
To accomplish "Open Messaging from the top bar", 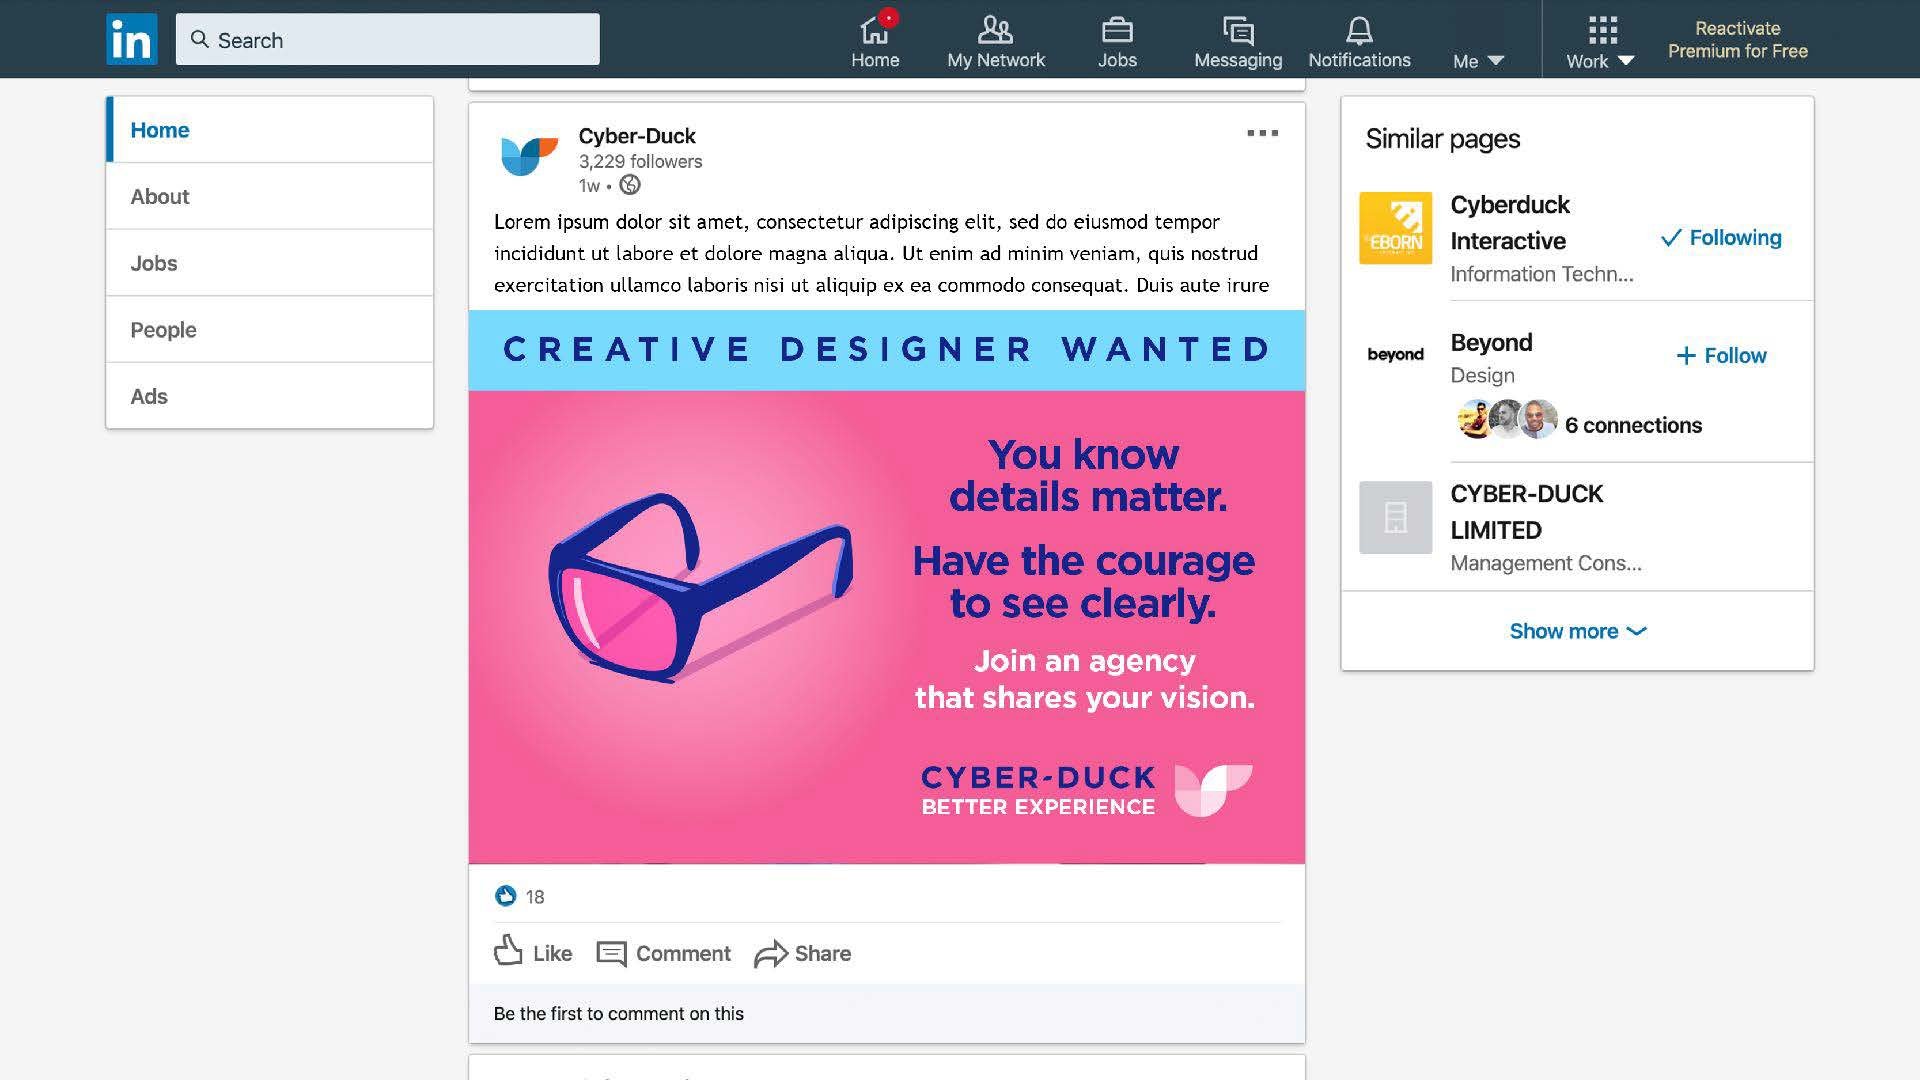I will point(1238,41).
